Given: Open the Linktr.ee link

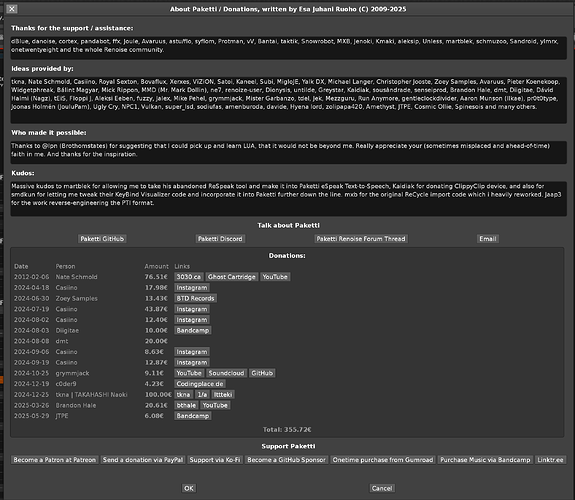Looking at the screenshot, I should point(550,460).
